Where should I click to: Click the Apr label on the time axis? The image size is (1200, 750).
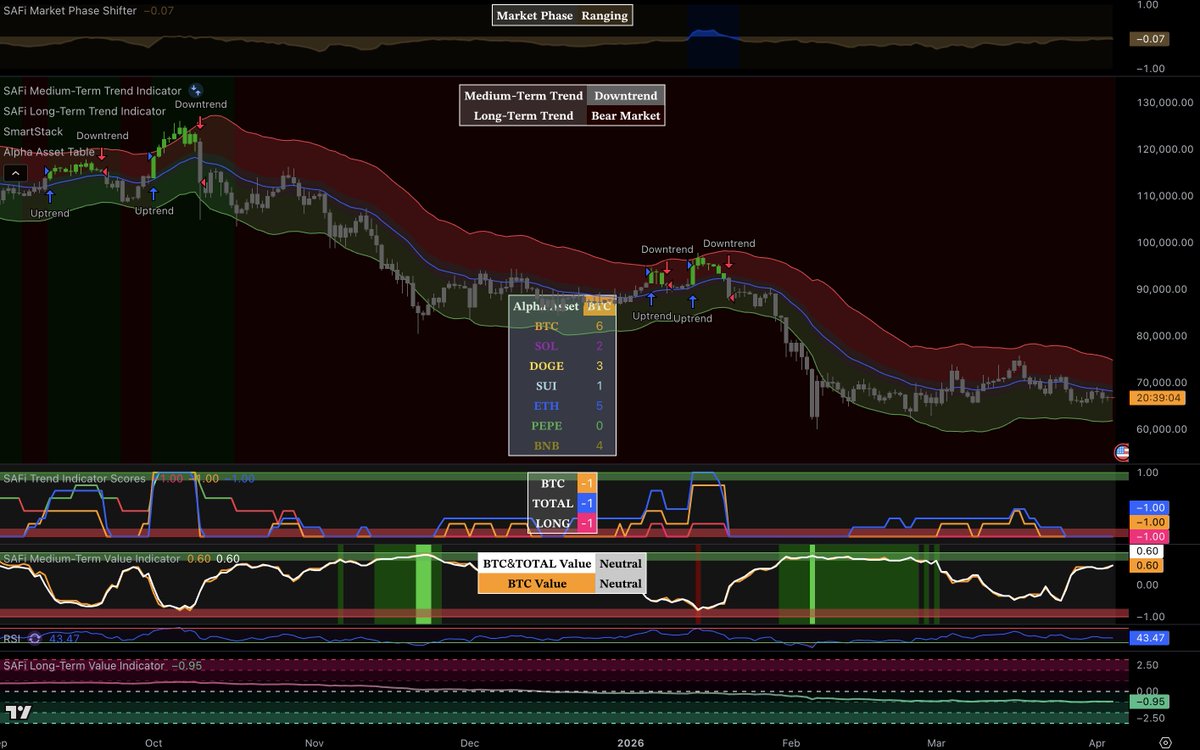[1096, 743]
